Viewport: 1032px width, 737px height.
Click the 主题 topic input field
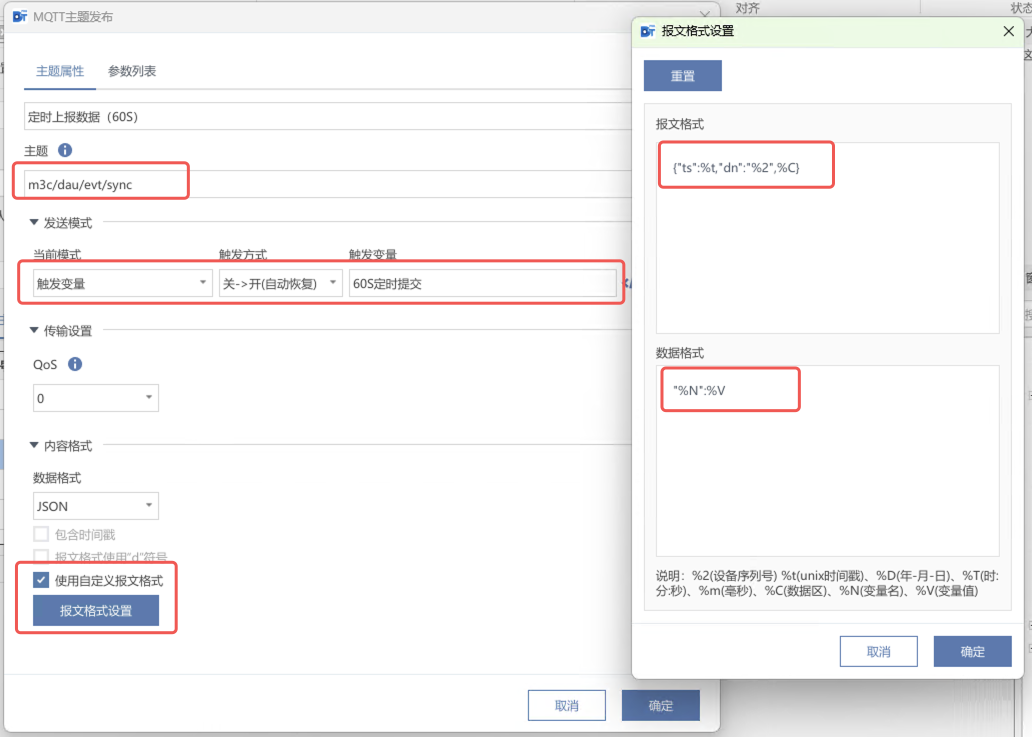click(x=105, y=184)
